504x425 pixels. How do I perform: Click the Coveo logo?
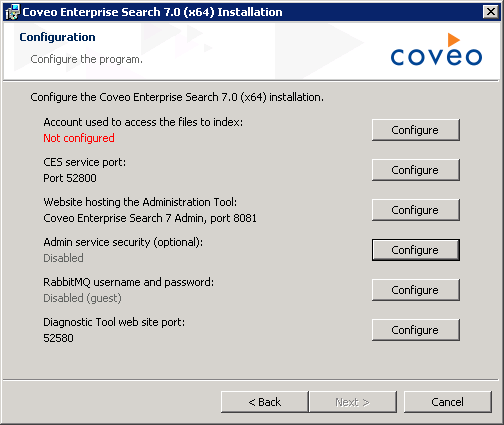coord(436,50)
